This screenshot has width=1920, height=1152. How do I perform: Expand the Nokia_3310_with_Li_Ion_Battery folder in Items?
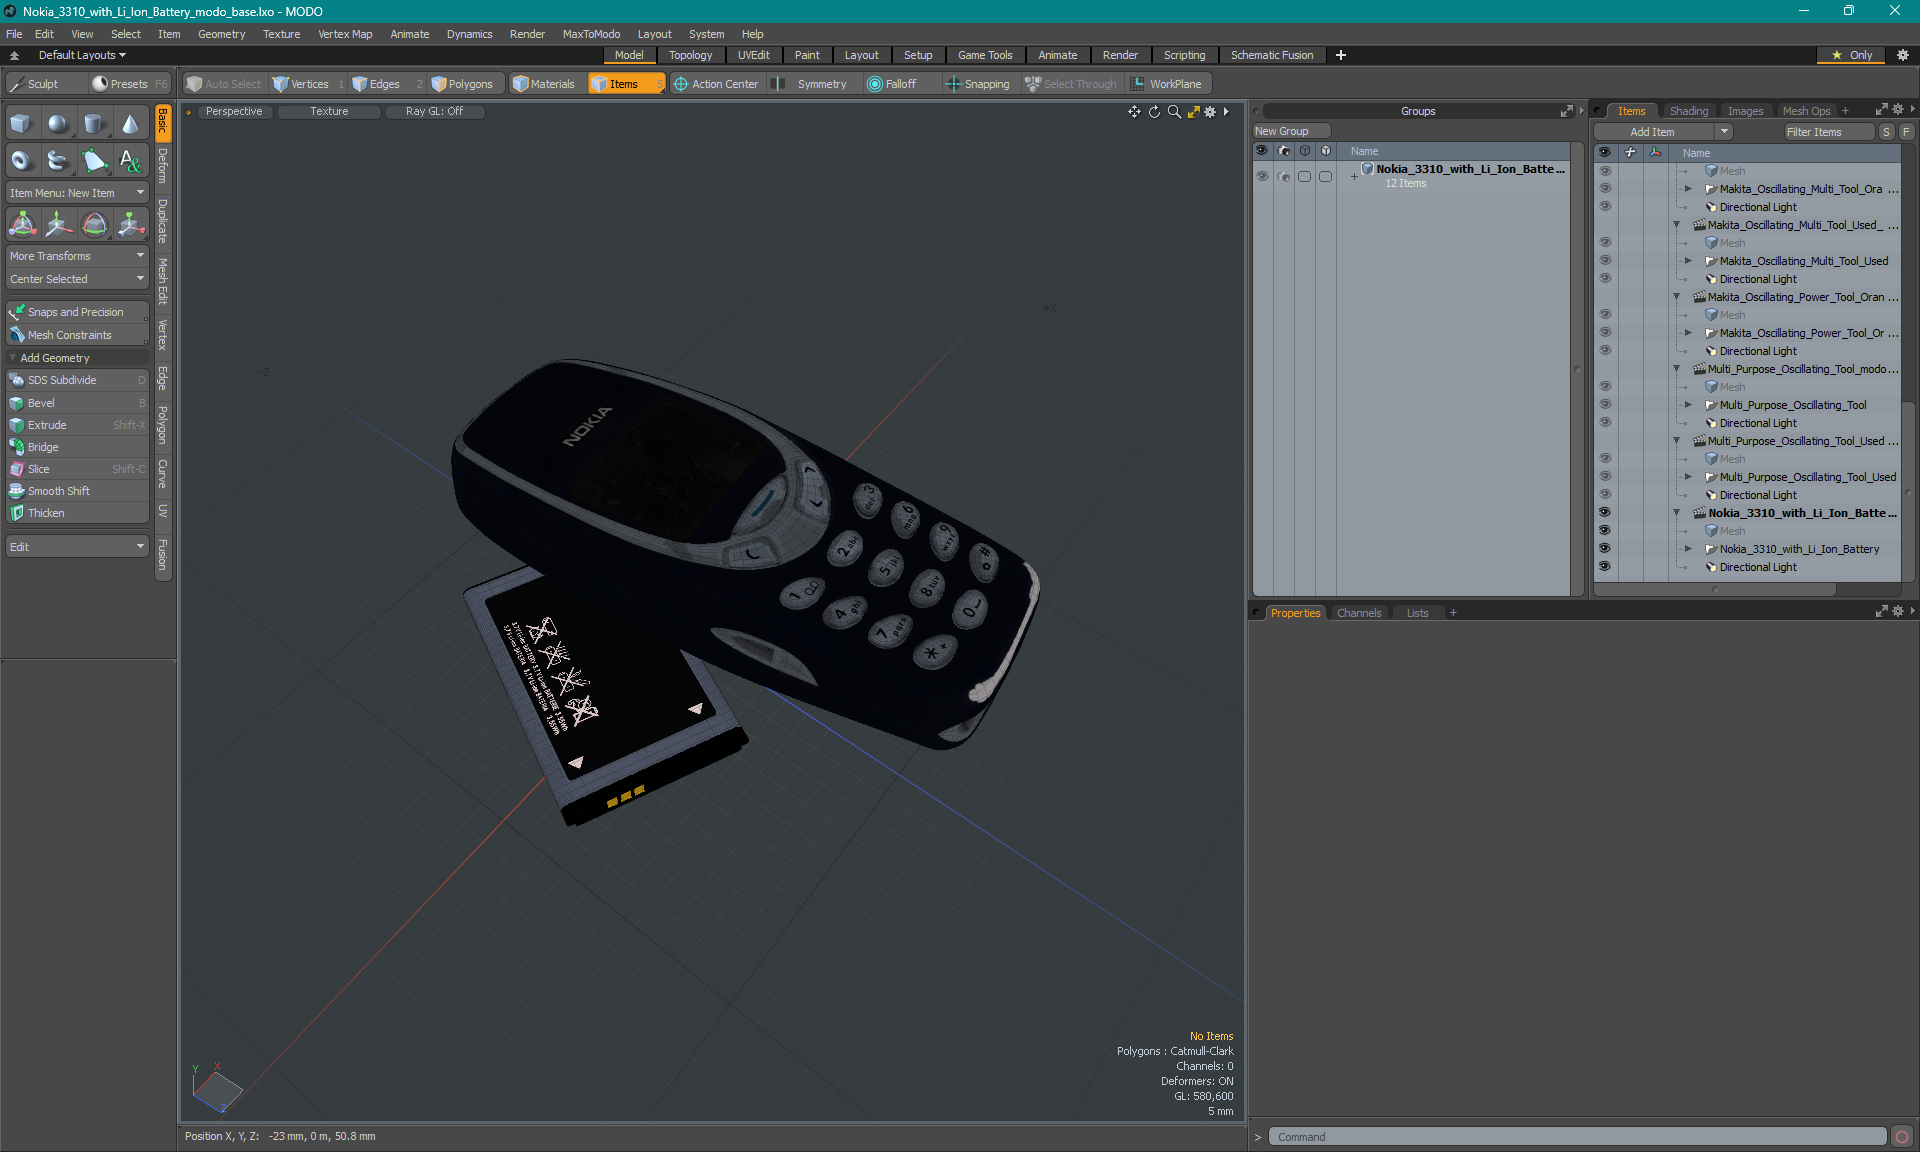point(1689,549)
